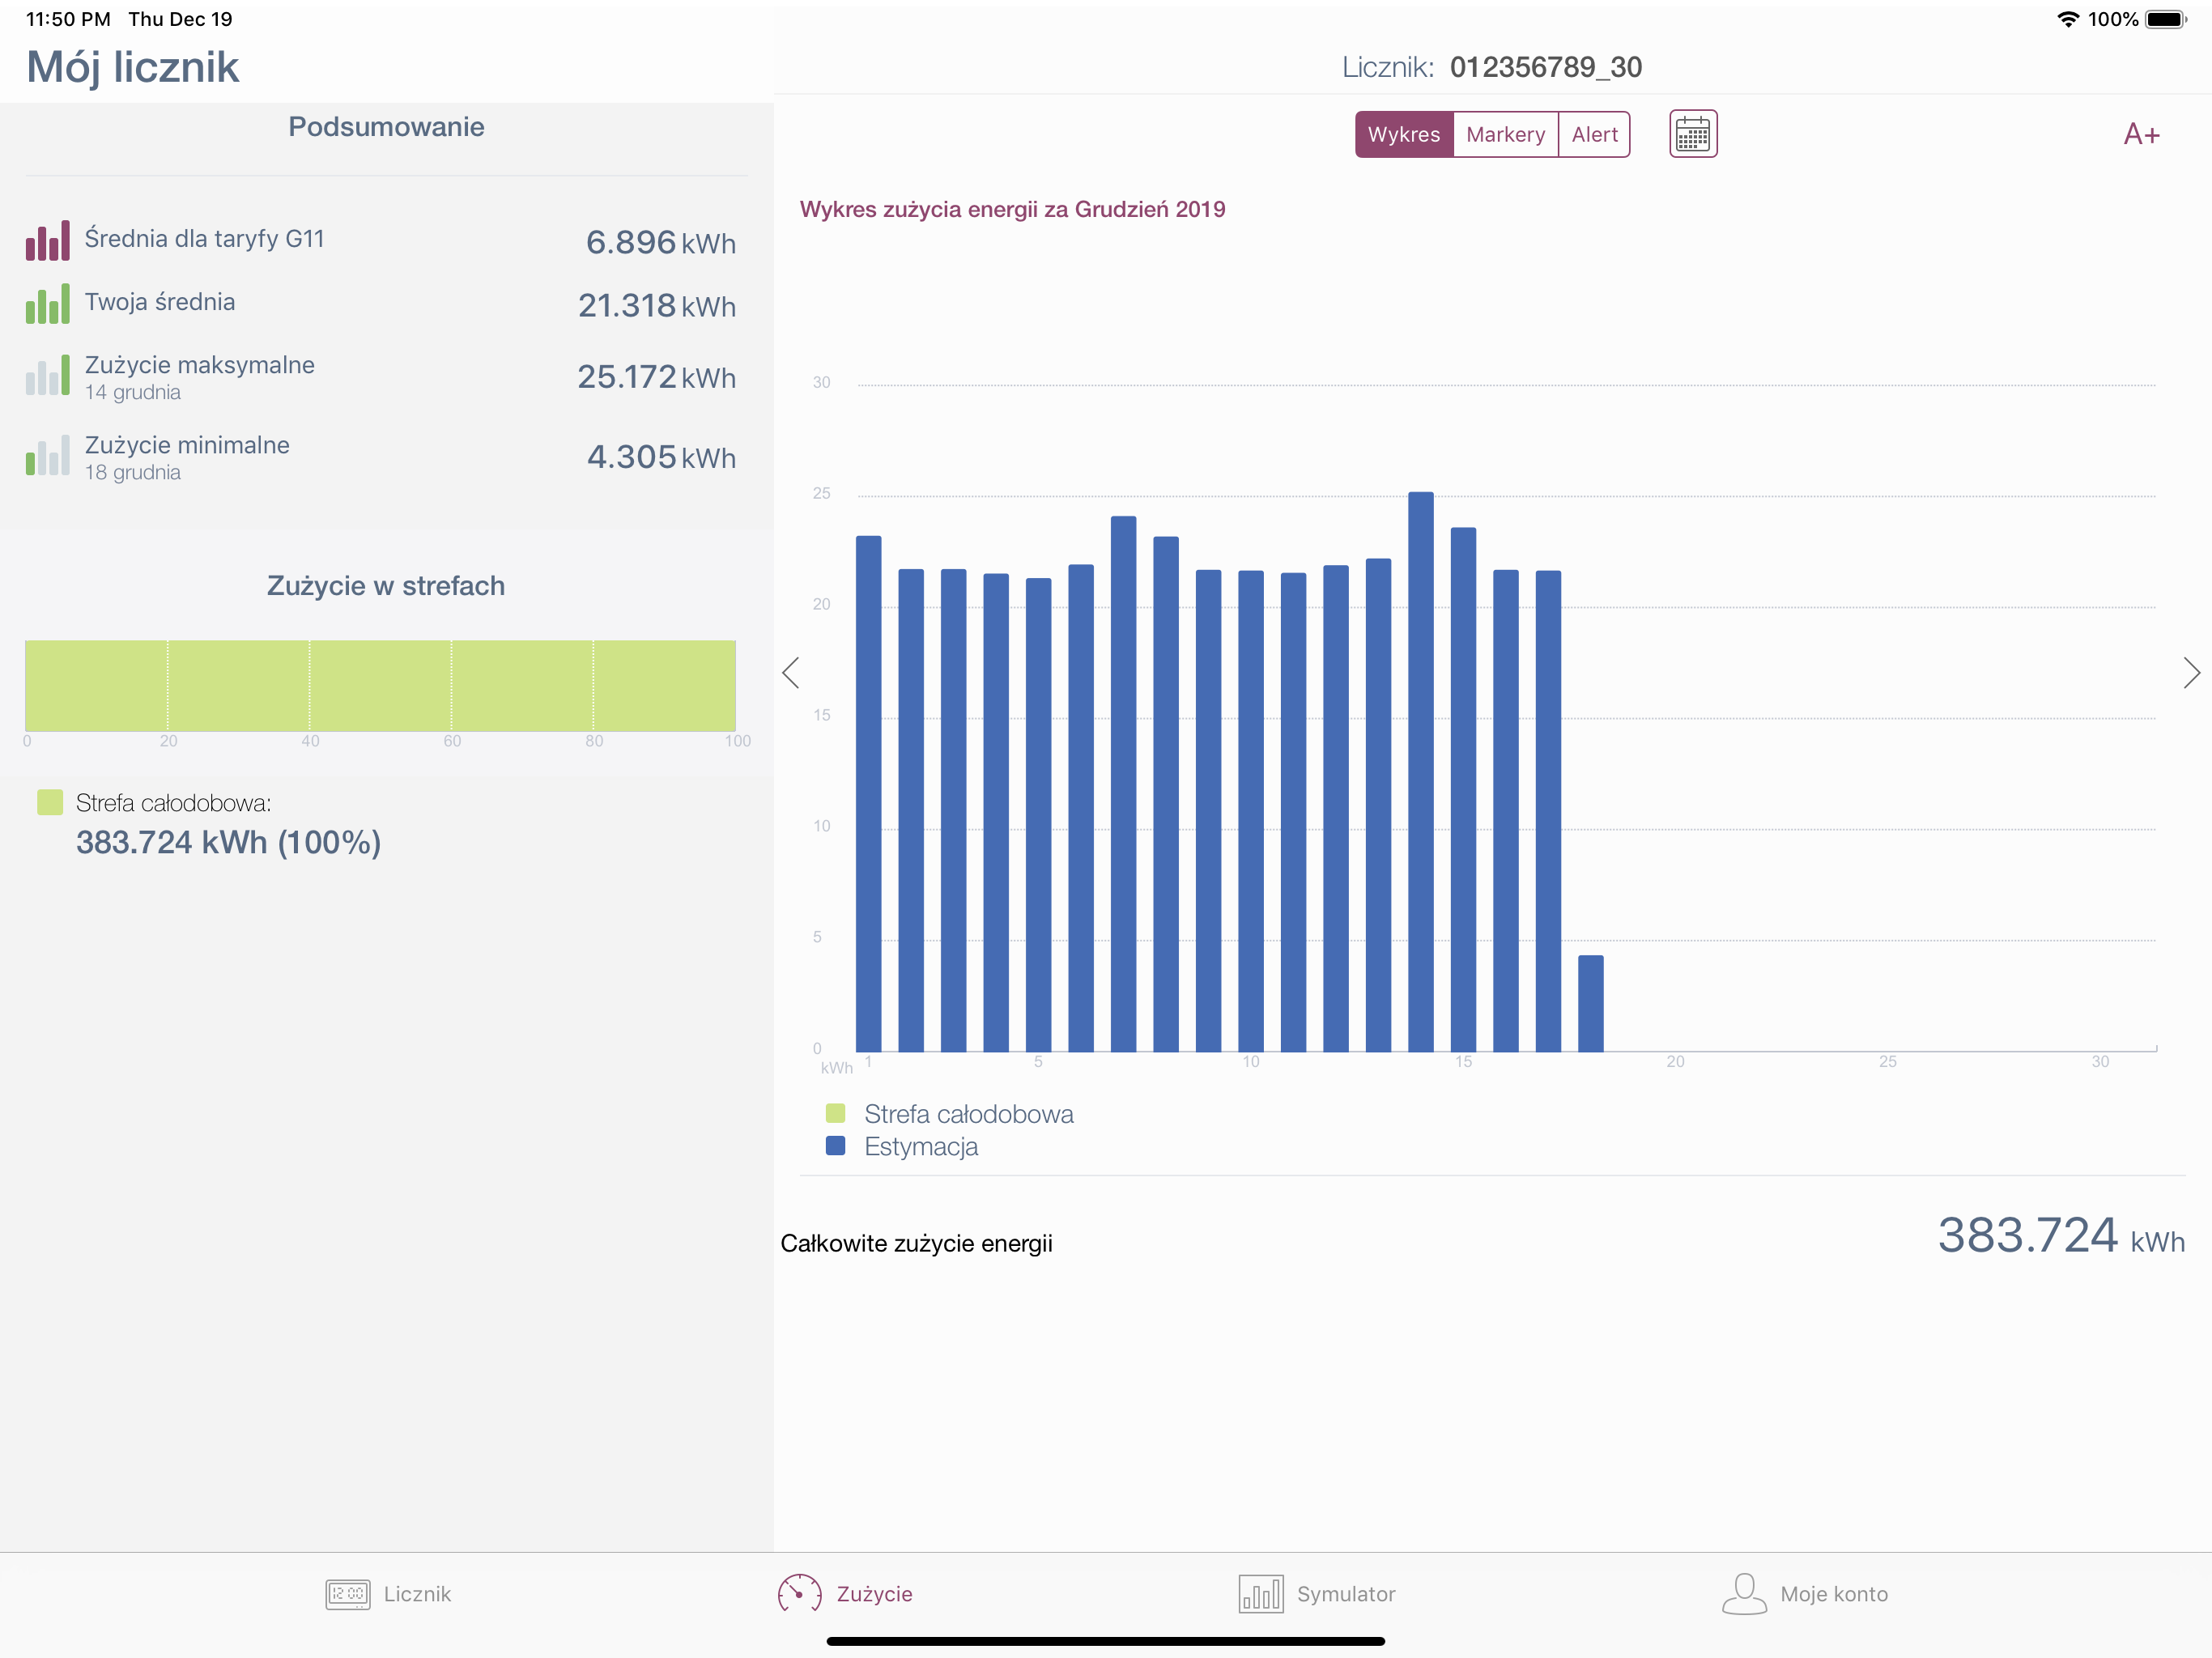The height and width of the screenshot is (1658, 2212).
Task: Select the chart bar for day 15
Action: [1464, 790]
